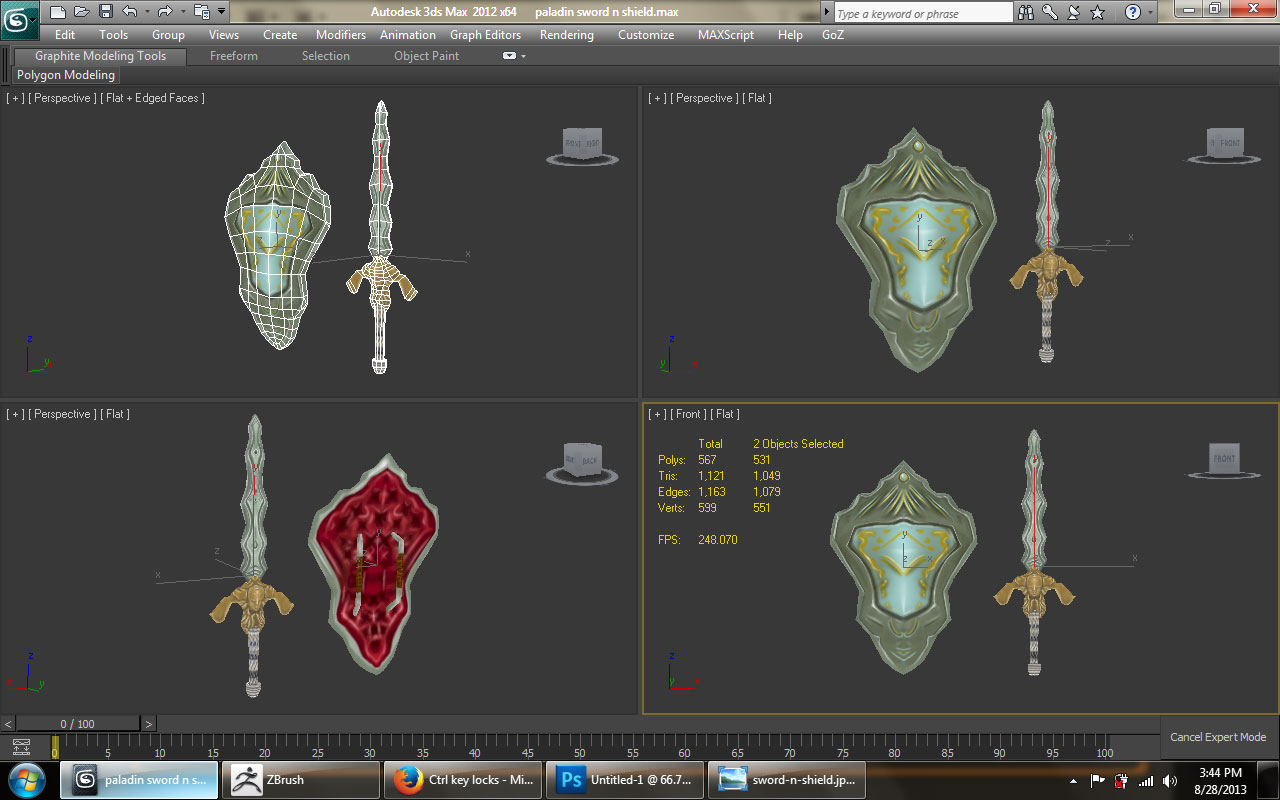The height and width of the screenshot is (800, 1280).
Task: Click the FPS 248.070 readout
Action: tap(697, 540)
